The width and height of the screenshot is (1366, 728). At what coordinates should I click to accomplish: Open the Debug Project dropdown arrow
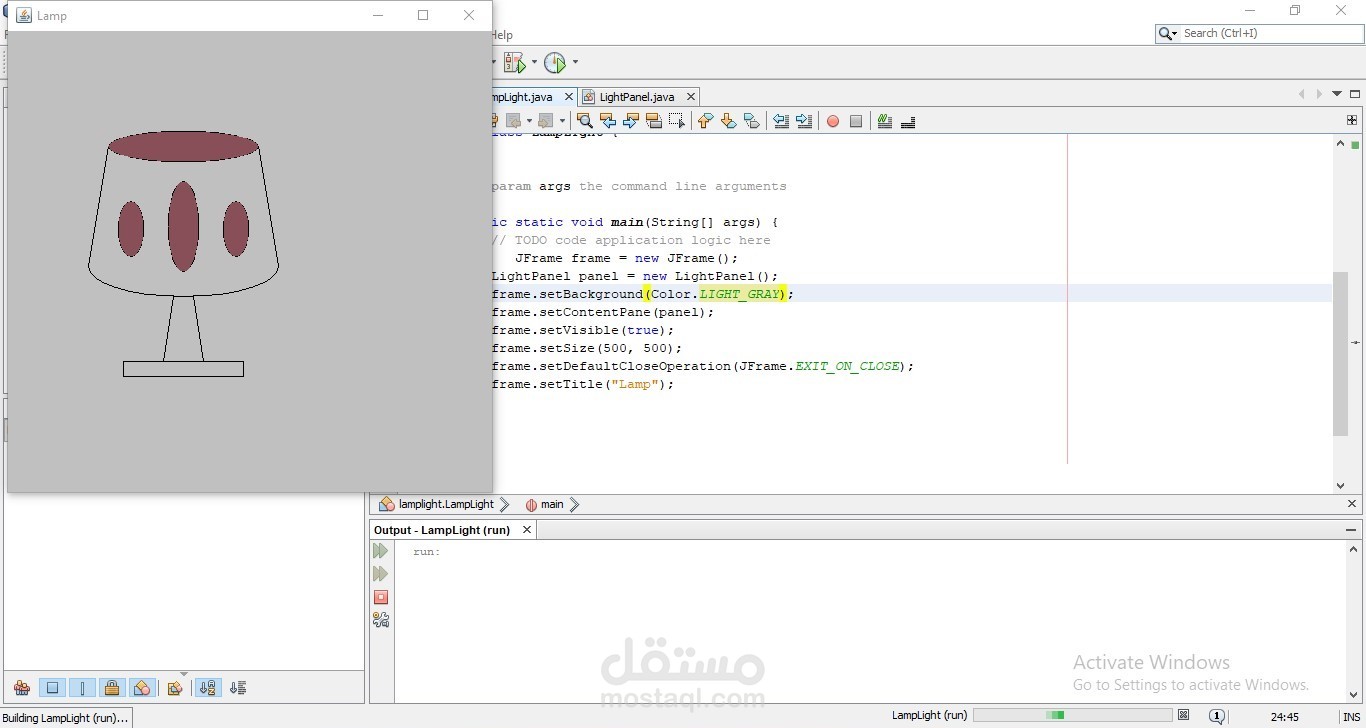534,63
